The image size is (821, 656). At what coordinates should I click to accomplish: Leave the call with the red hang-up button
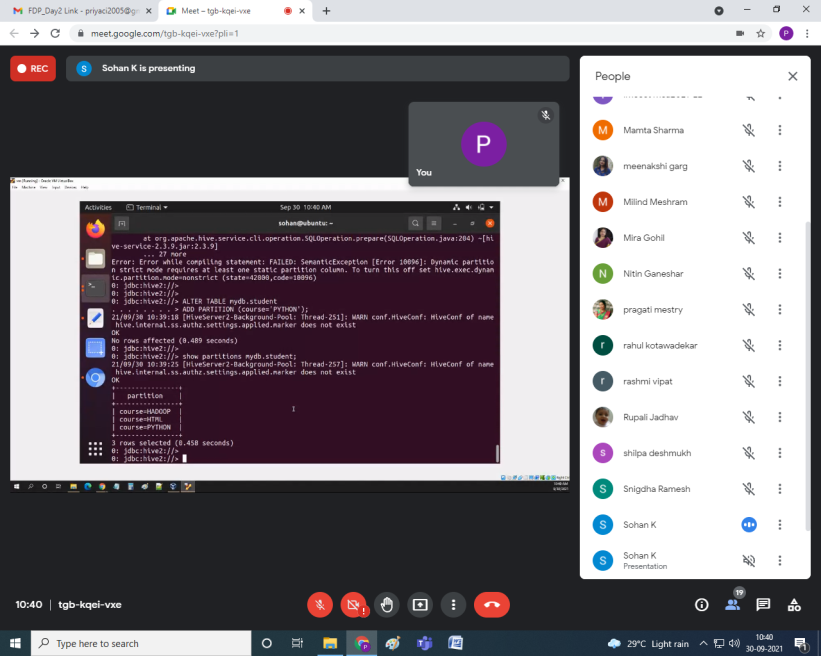[491, 604]
